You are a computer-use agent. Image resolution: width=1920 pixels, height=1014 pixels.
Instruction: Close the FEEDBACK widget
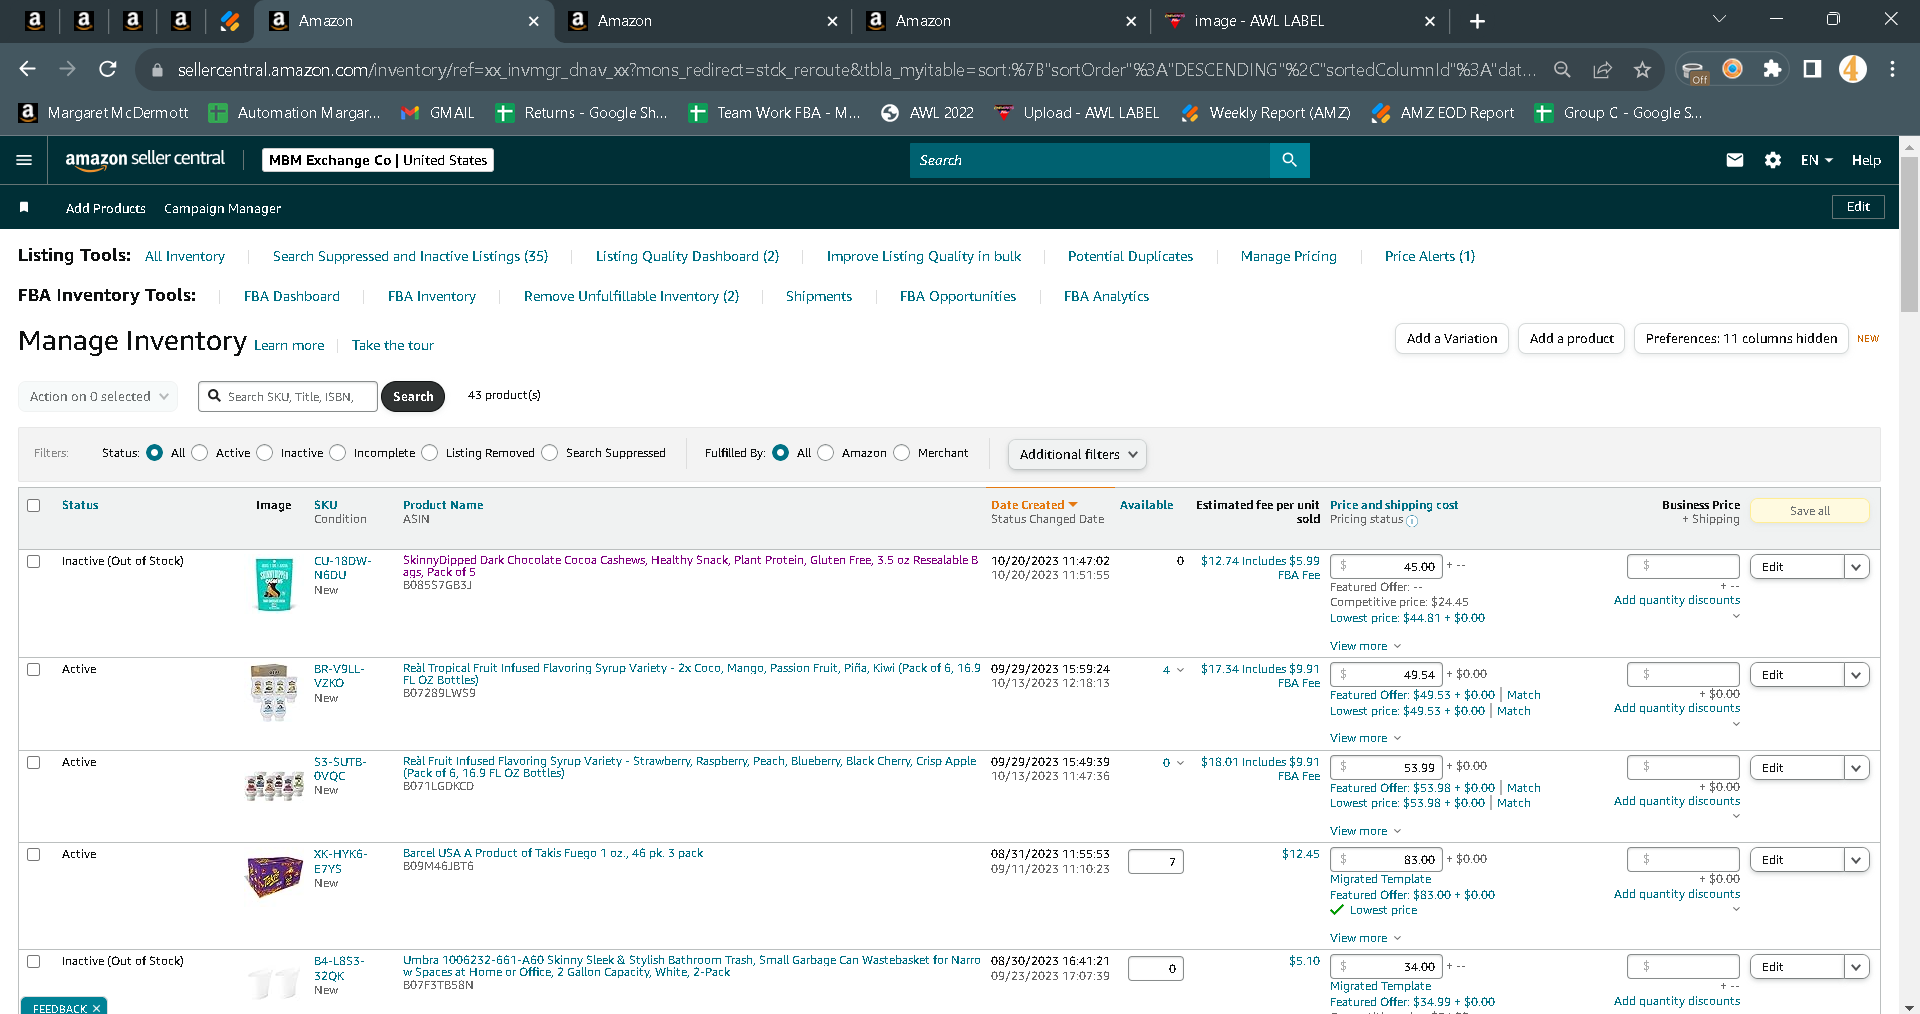(x=96, y=1008)
